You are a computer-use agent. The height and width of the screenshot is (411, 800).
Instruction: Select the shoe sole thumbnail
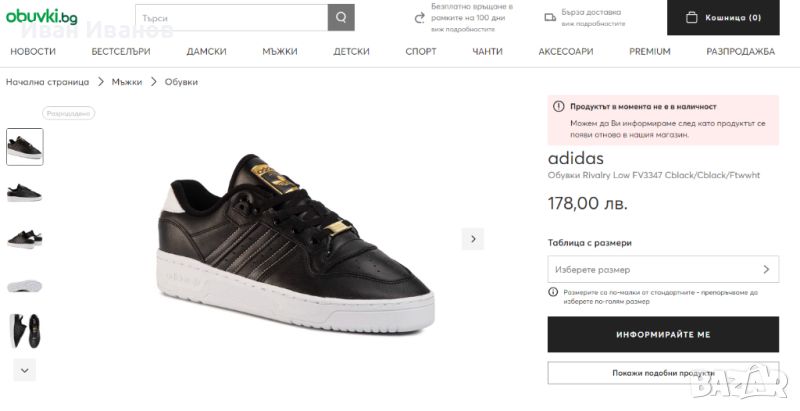[x=25, y=285]
